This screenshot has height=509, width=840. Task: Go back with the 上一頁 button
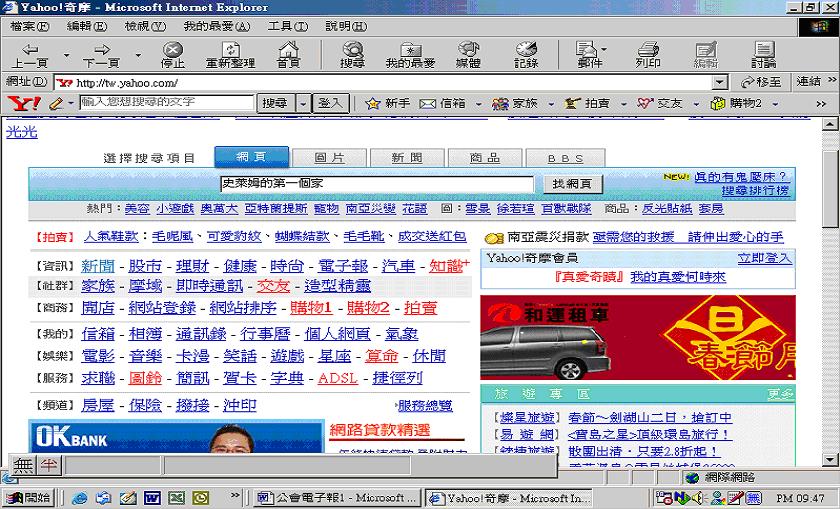coord(30,55)
